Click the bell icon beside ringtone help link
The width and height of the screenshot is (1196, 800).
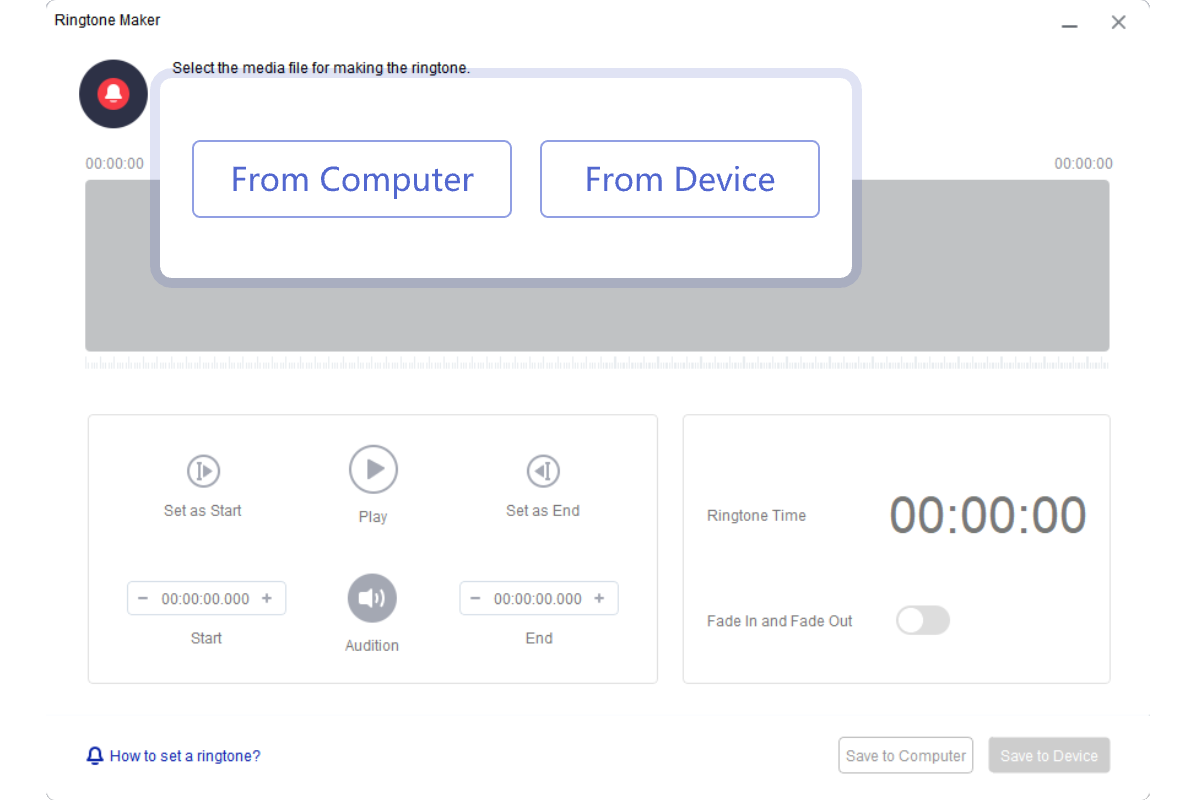tap(95, 756)
